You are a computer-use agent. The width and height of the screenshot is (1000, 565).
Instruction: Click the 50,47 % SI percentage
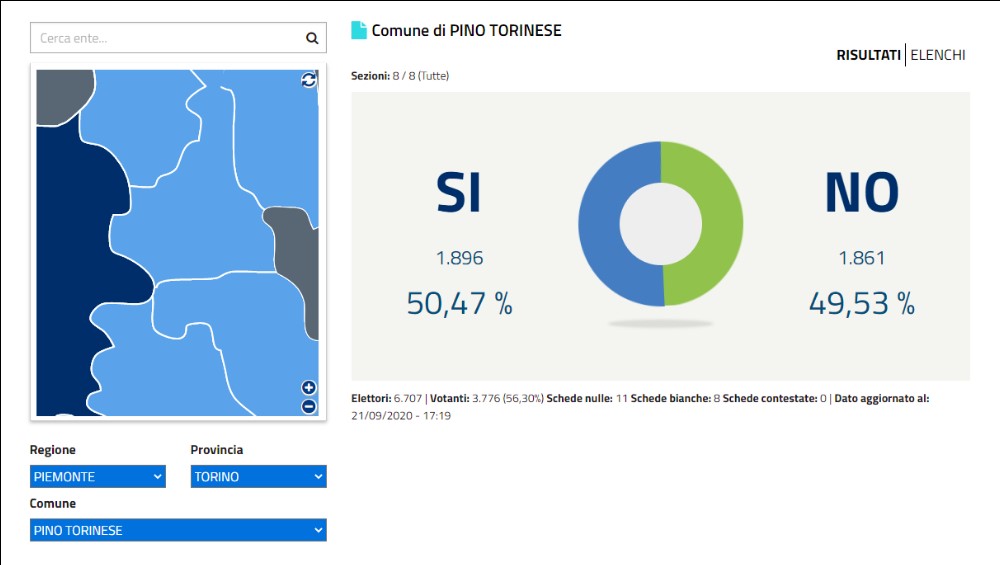coord(459,303)
